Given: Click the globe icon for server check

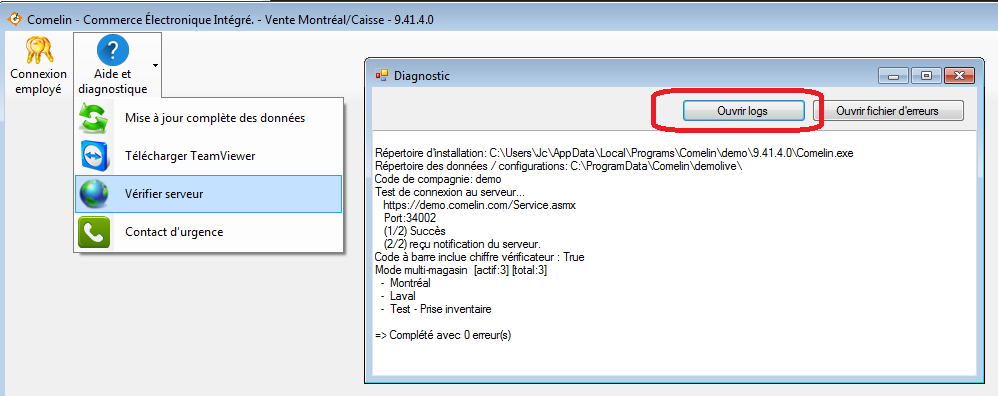Looking at the screenshot, I should coord(95,195).
